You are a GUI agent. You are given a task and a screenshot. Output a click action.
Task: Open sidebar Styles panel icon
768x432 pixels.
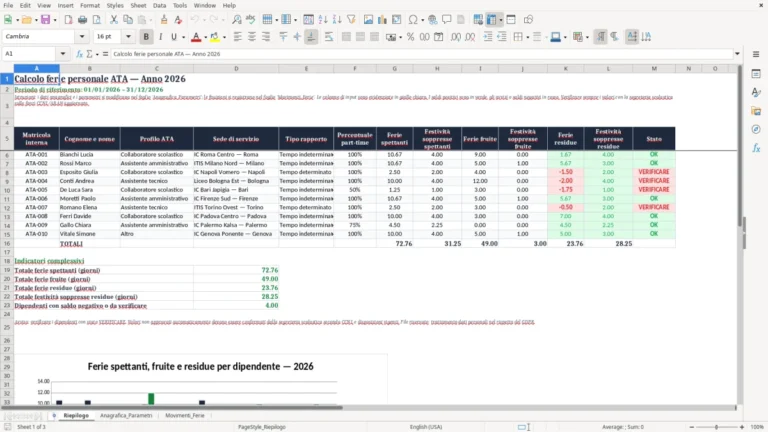756,92
